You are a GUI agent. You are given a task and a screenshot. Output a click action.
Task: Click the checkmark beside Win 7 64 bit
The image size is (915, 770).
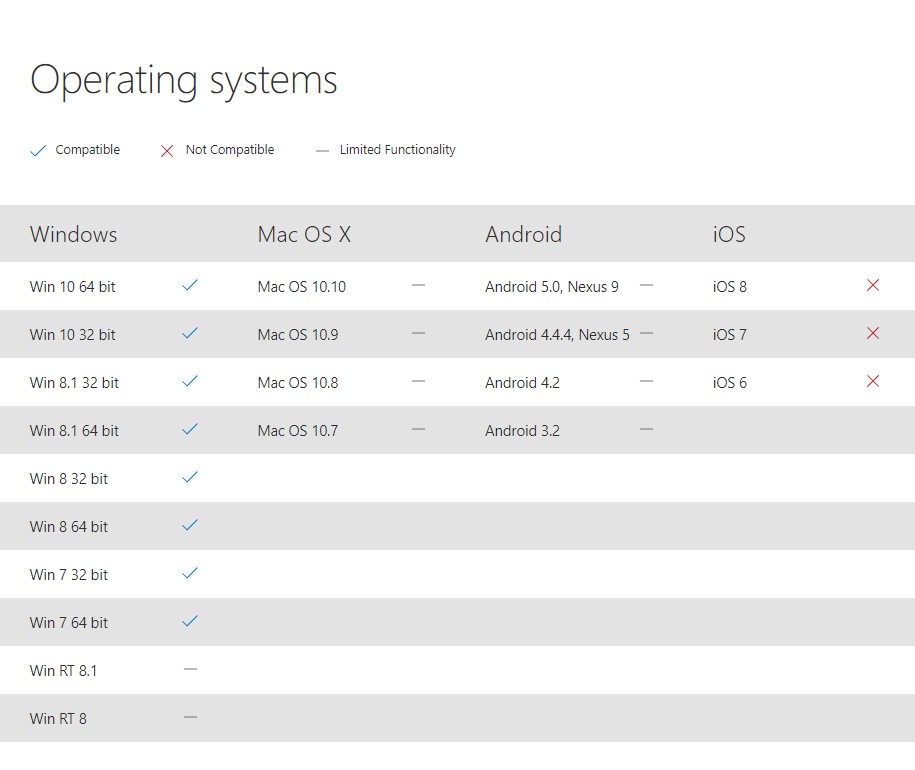[190, 621]
